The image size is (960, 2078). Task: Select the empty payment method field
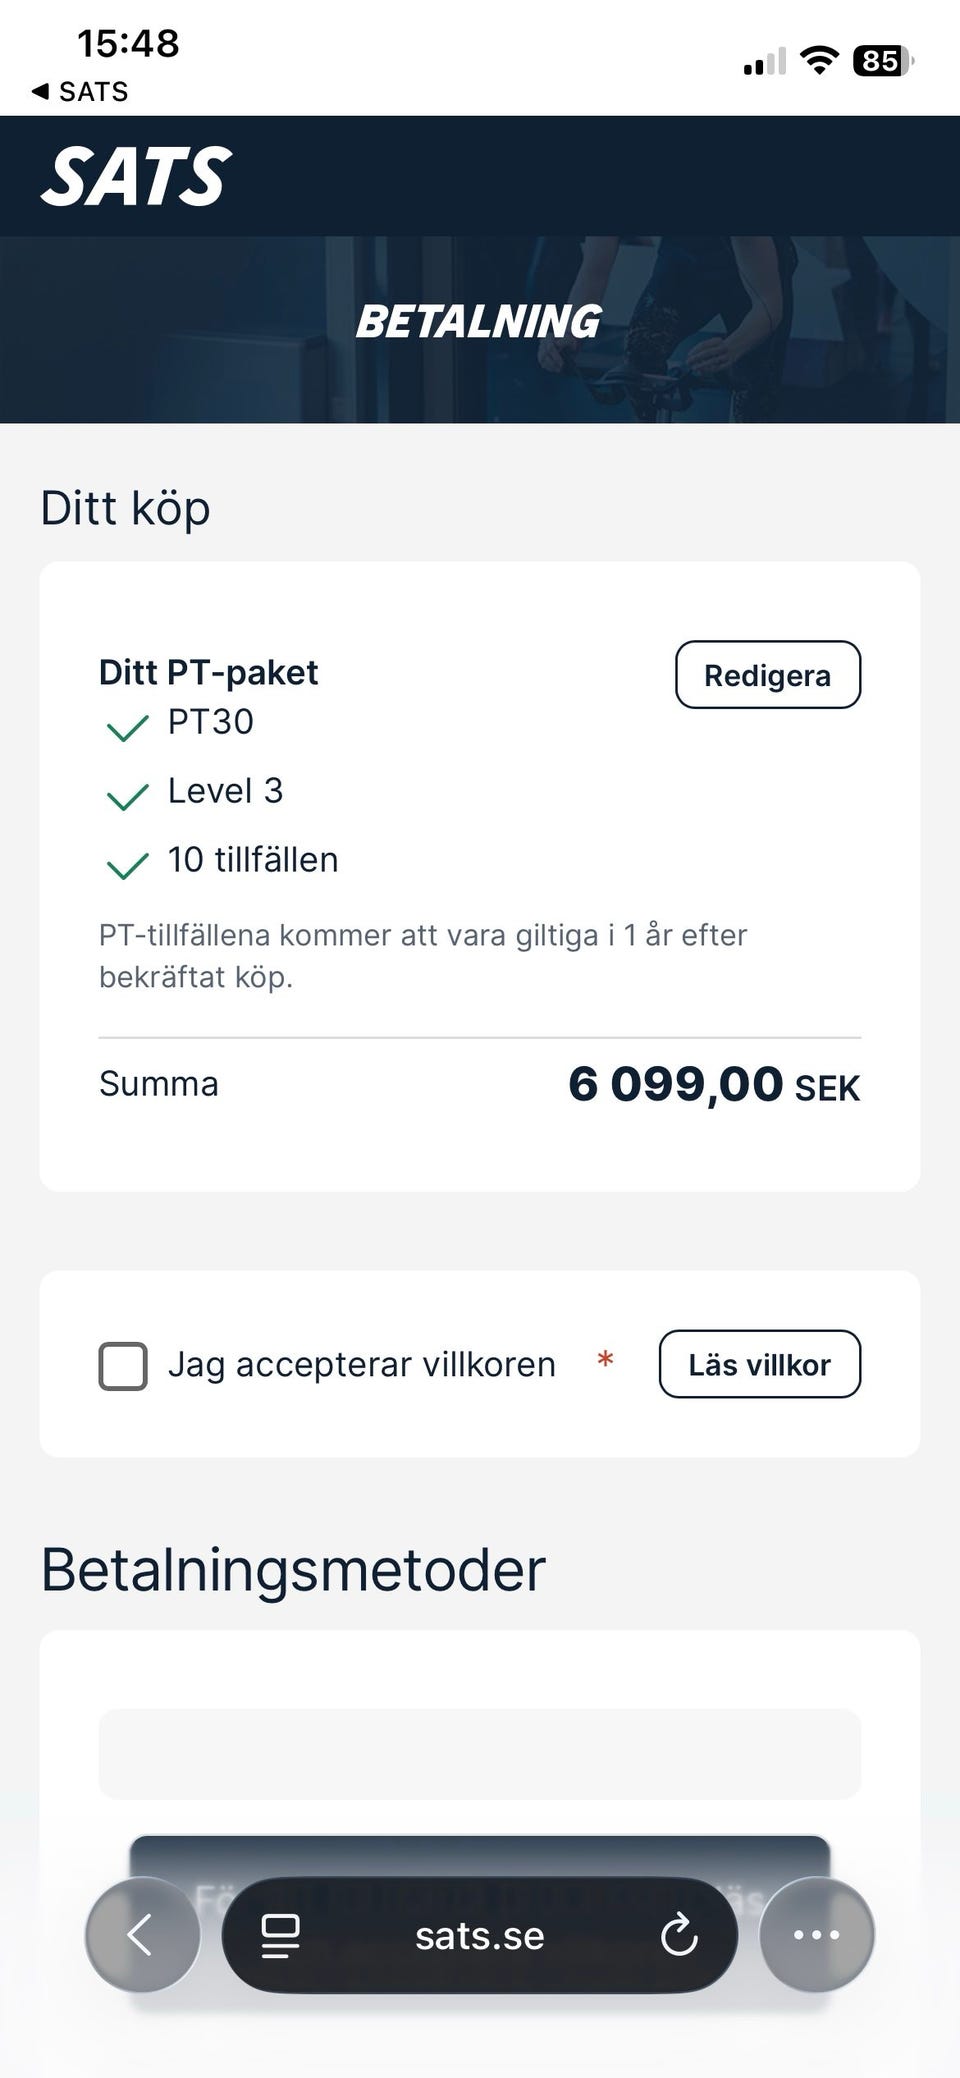pyautogui.click(x=479, y=1753)
